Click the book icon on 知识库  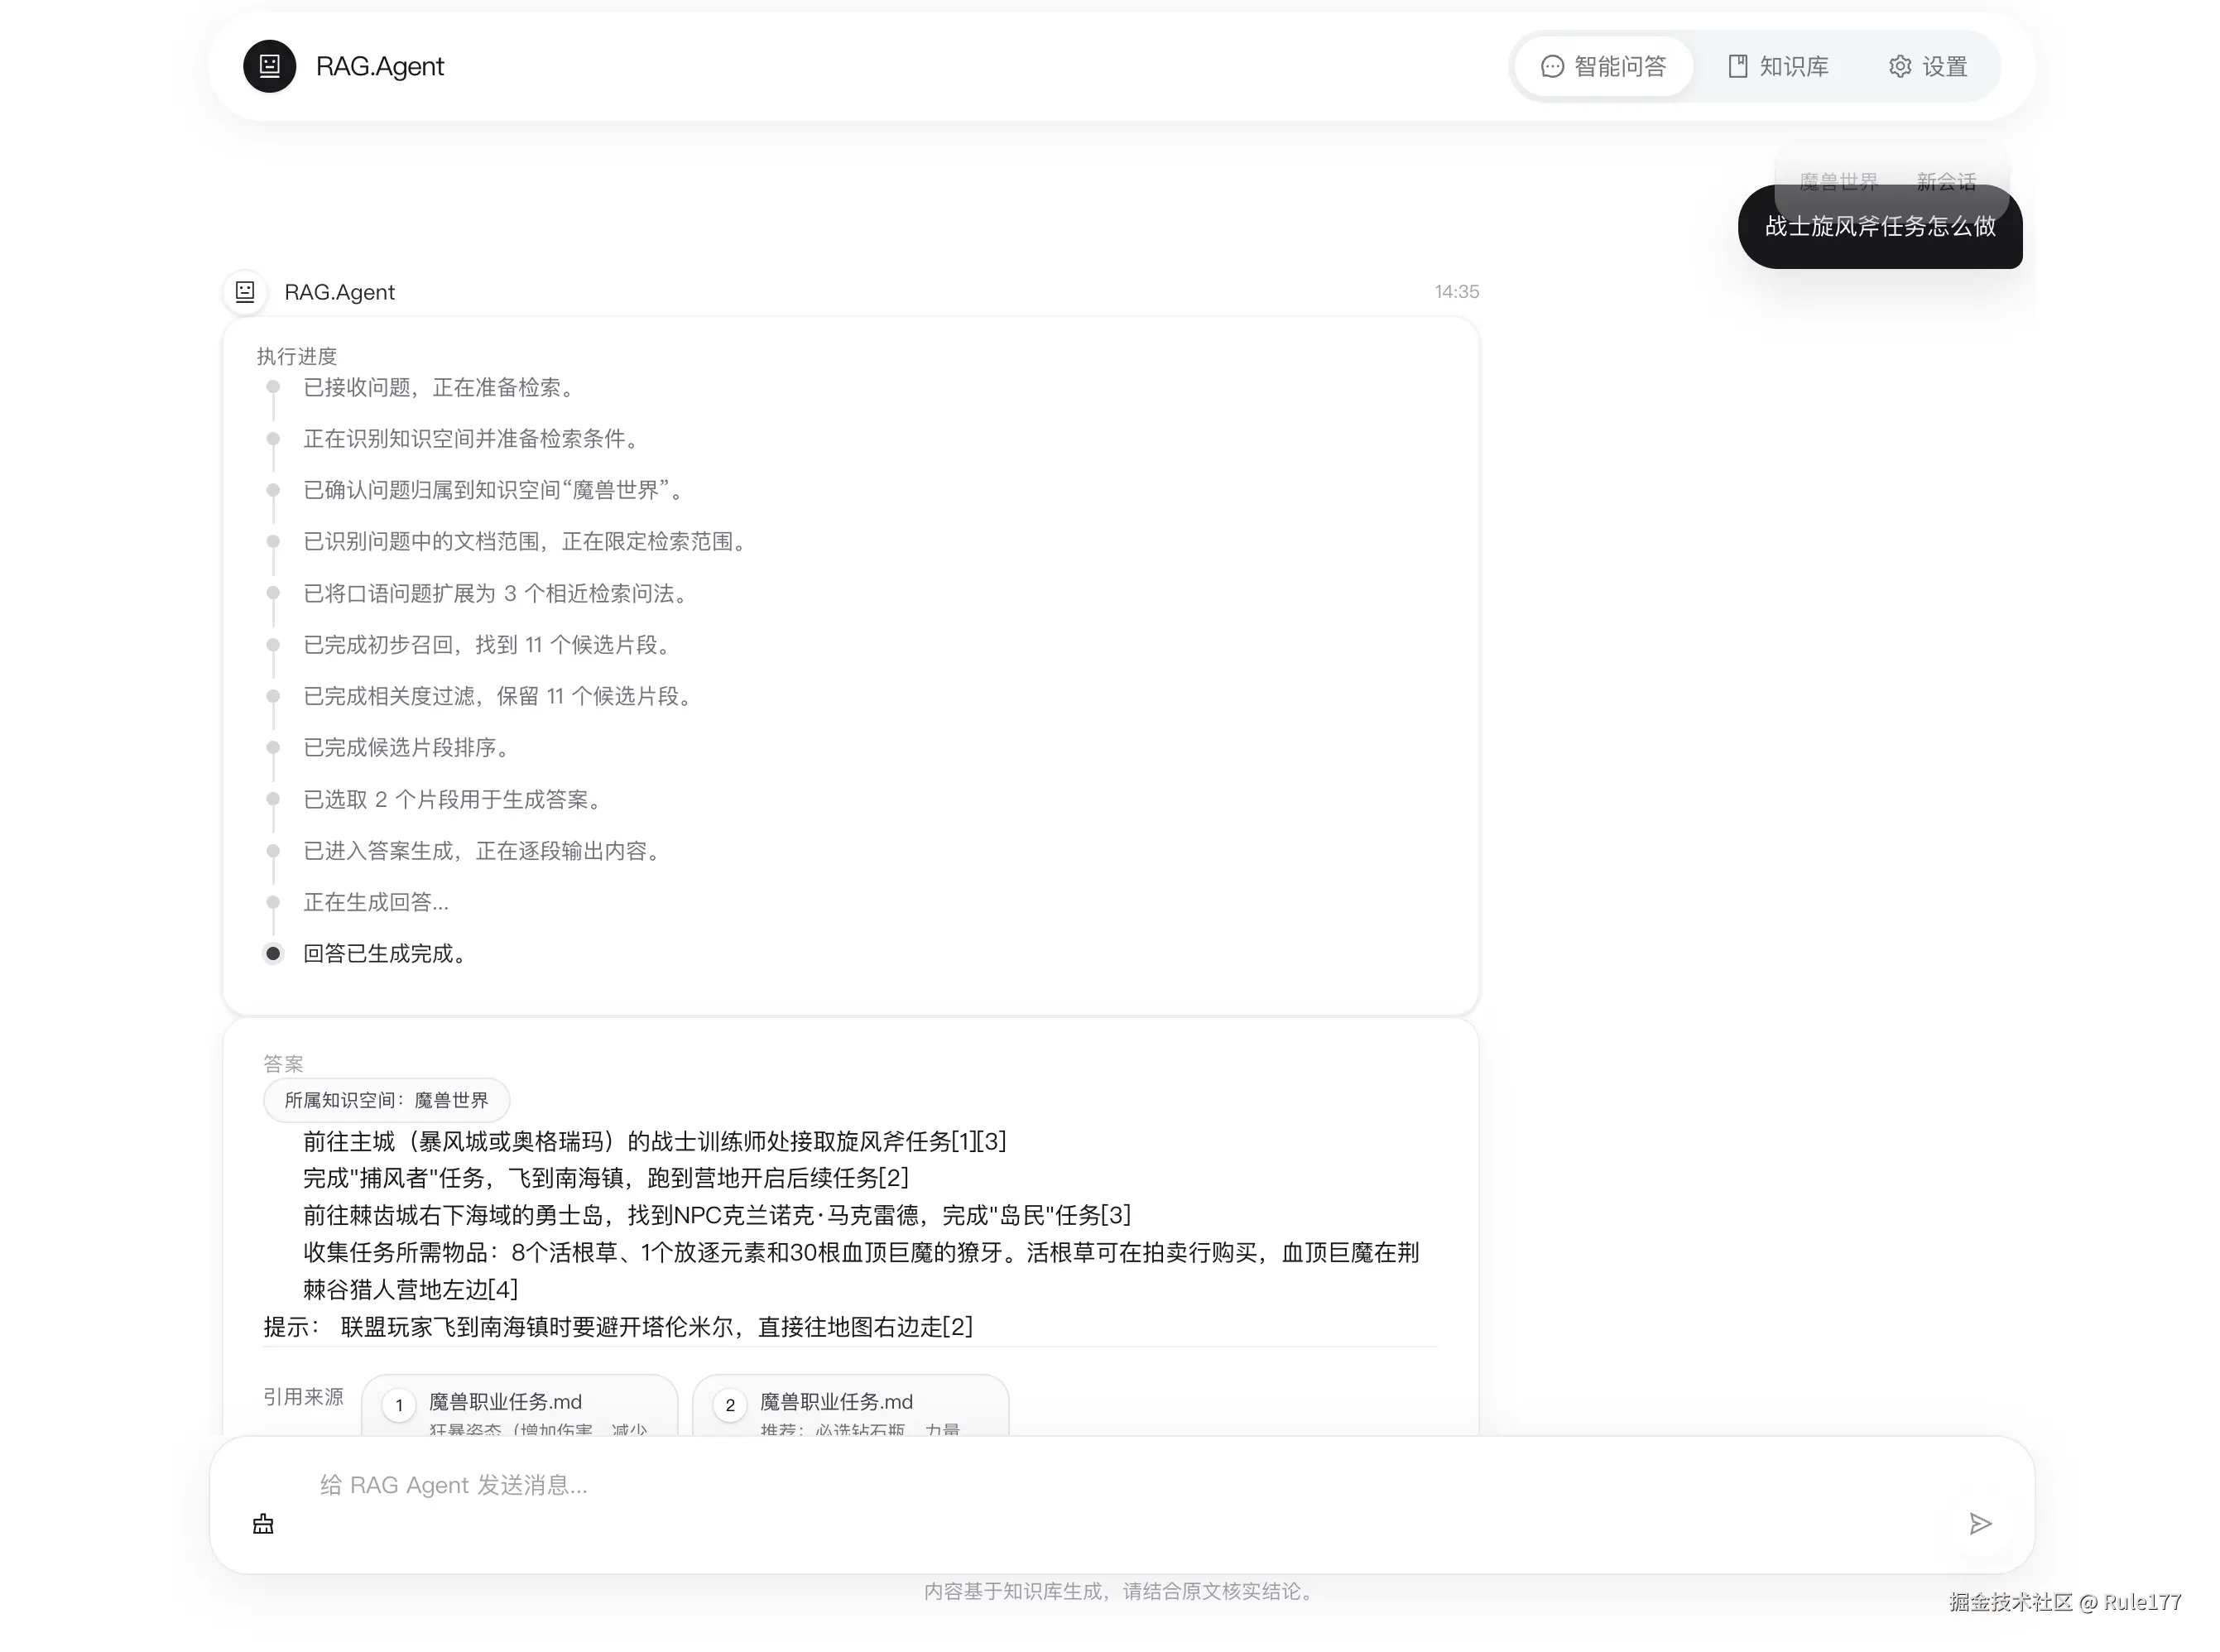click(x=1738, y=67)
